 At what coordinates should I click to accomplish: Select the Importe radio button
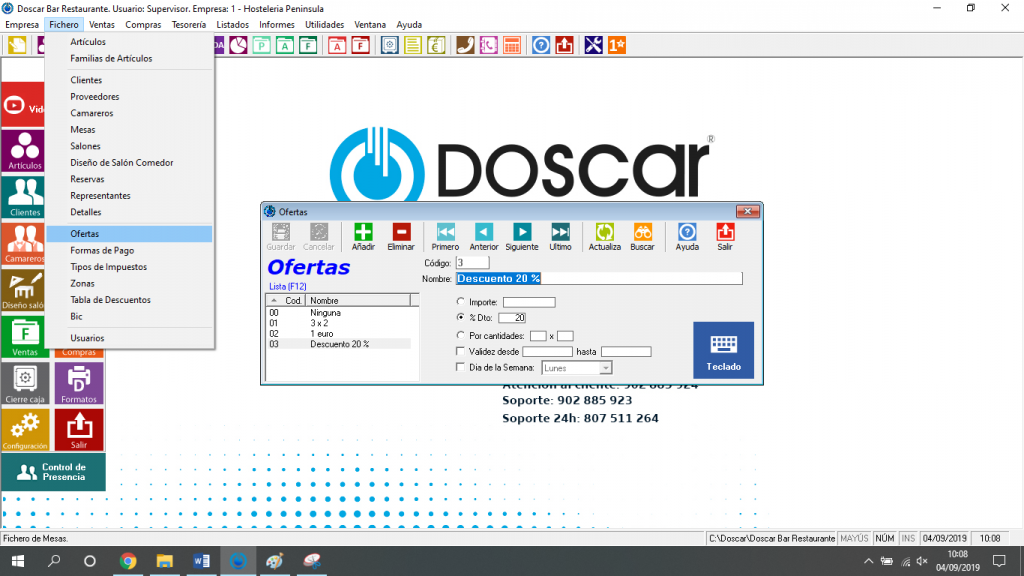tap(460, 302)
